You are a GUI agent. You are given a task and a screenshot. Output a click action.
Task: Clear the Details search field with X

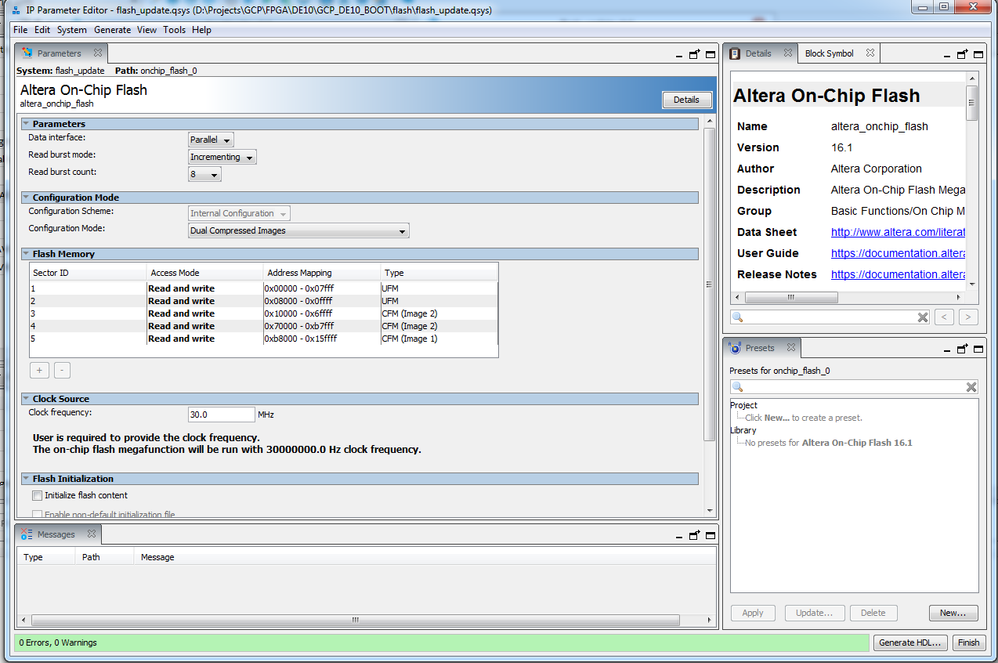click(x=923, y=317)
